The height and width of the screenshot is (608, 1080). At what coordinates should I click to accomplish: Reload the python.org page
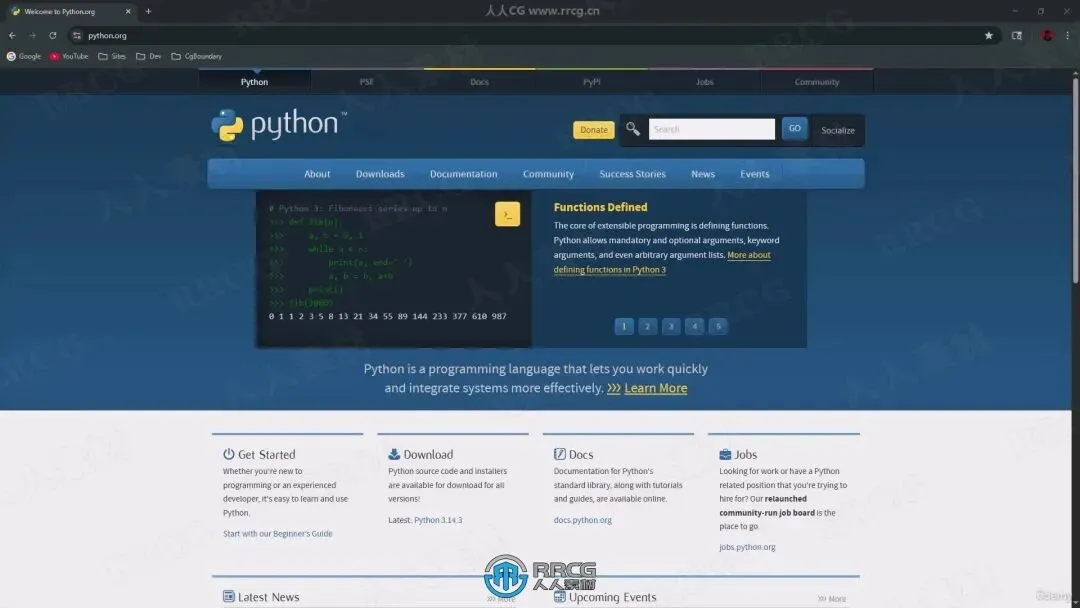(x=52, y=35)
